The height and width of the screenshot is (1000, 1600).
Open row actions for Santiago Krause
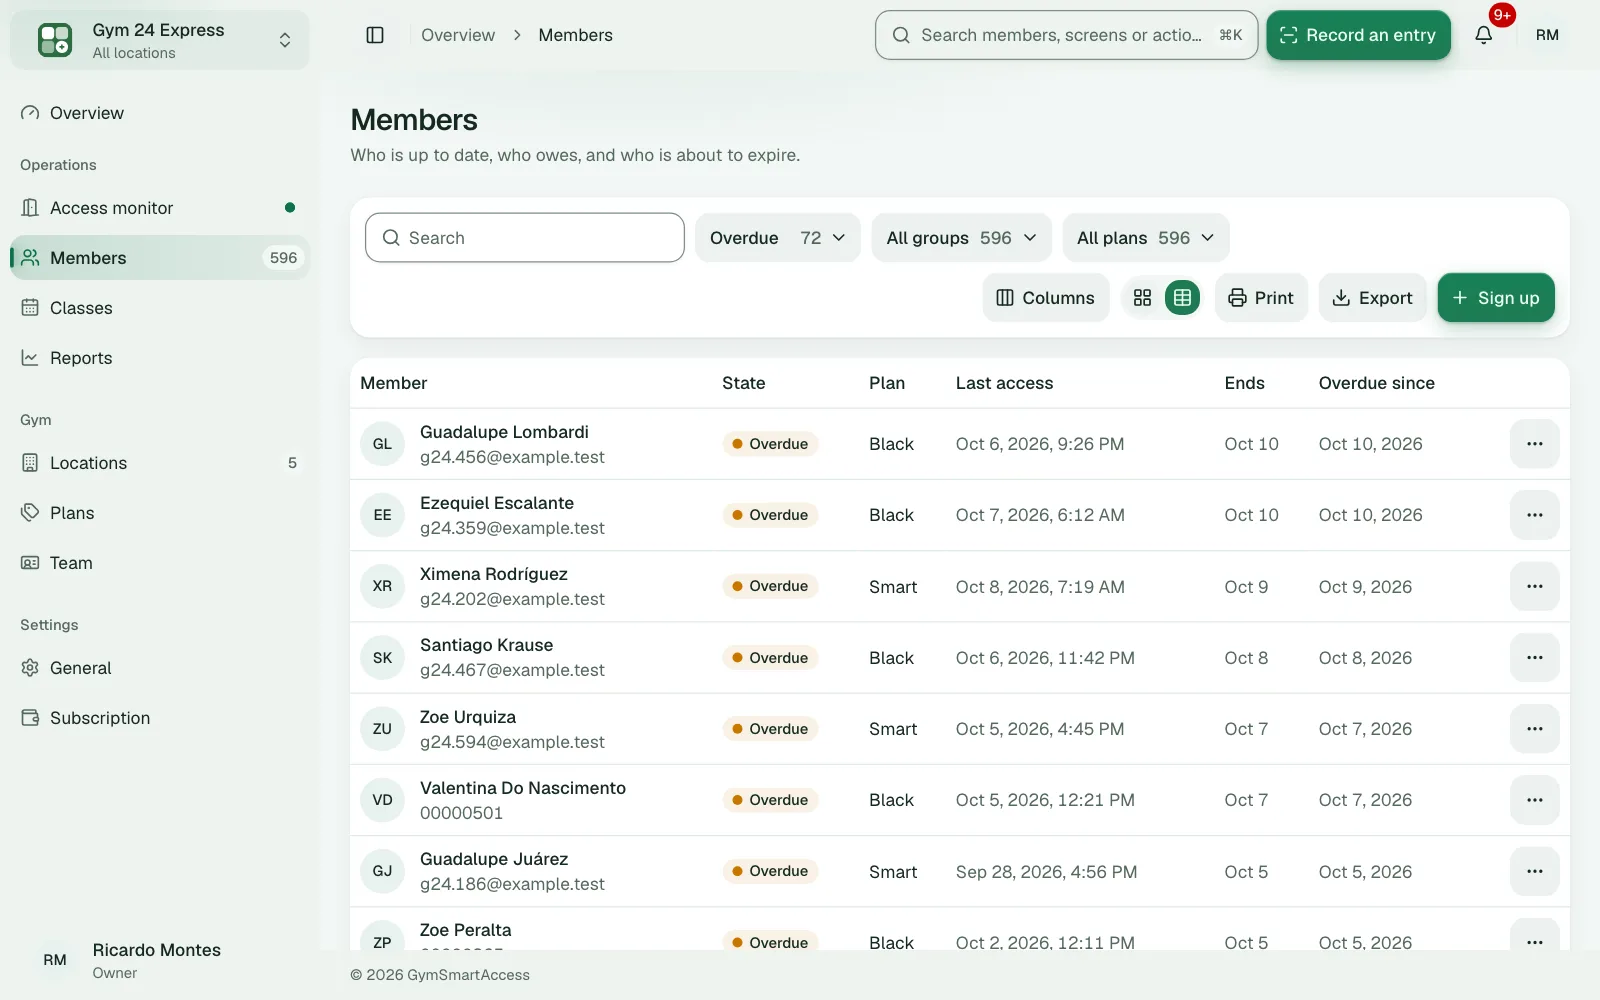pyautogui.click(x=1534, y=658)
